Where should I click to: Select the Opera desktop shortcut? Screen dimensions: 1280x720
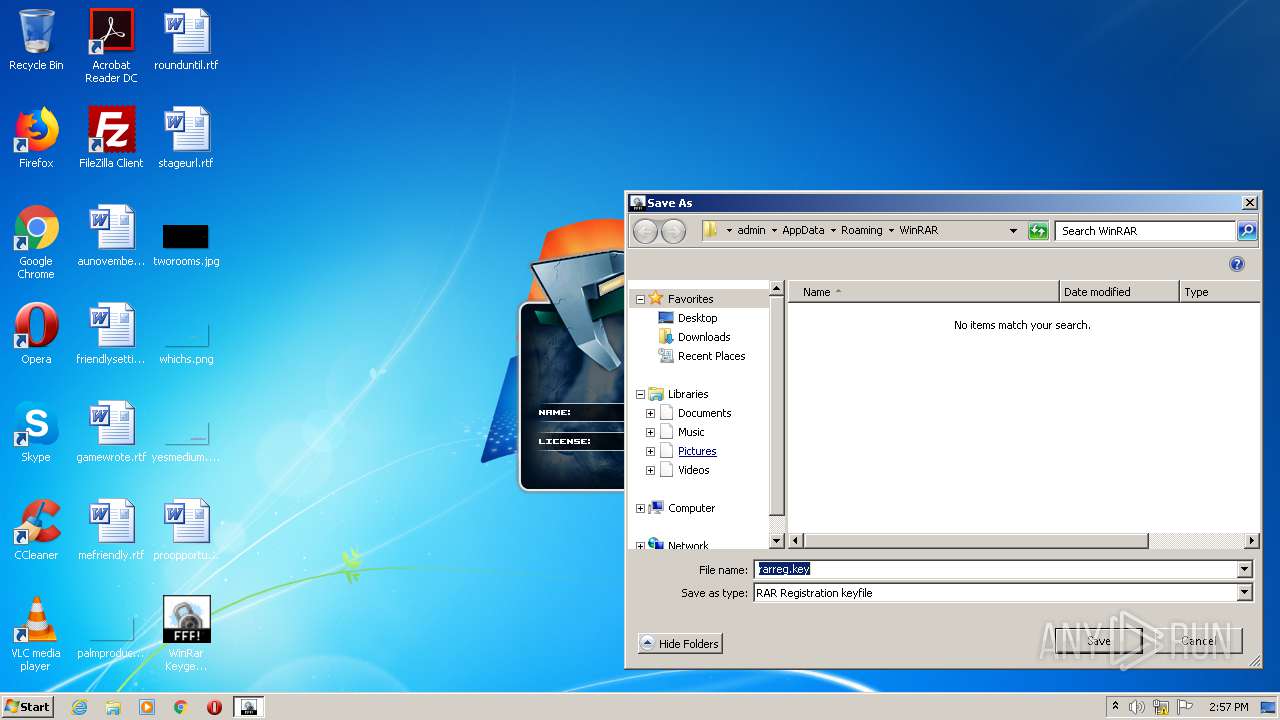[36, 334]
